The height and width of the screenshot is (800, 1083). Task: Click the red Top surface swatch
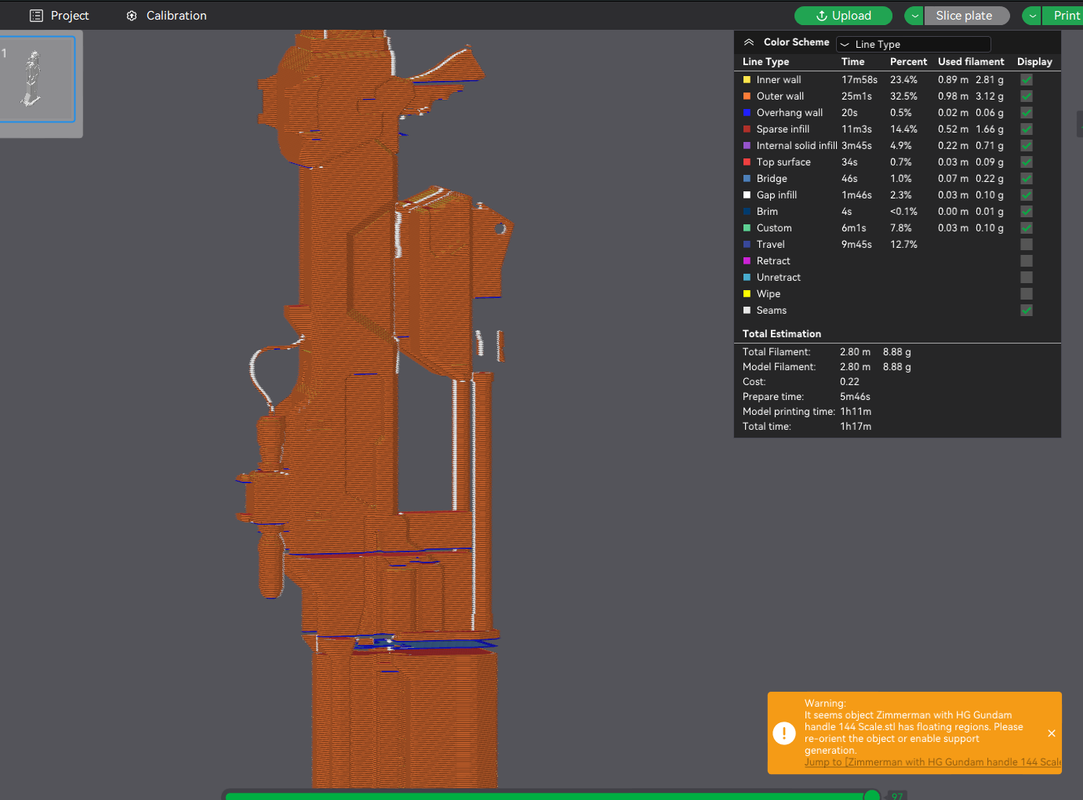pos(747,162)
